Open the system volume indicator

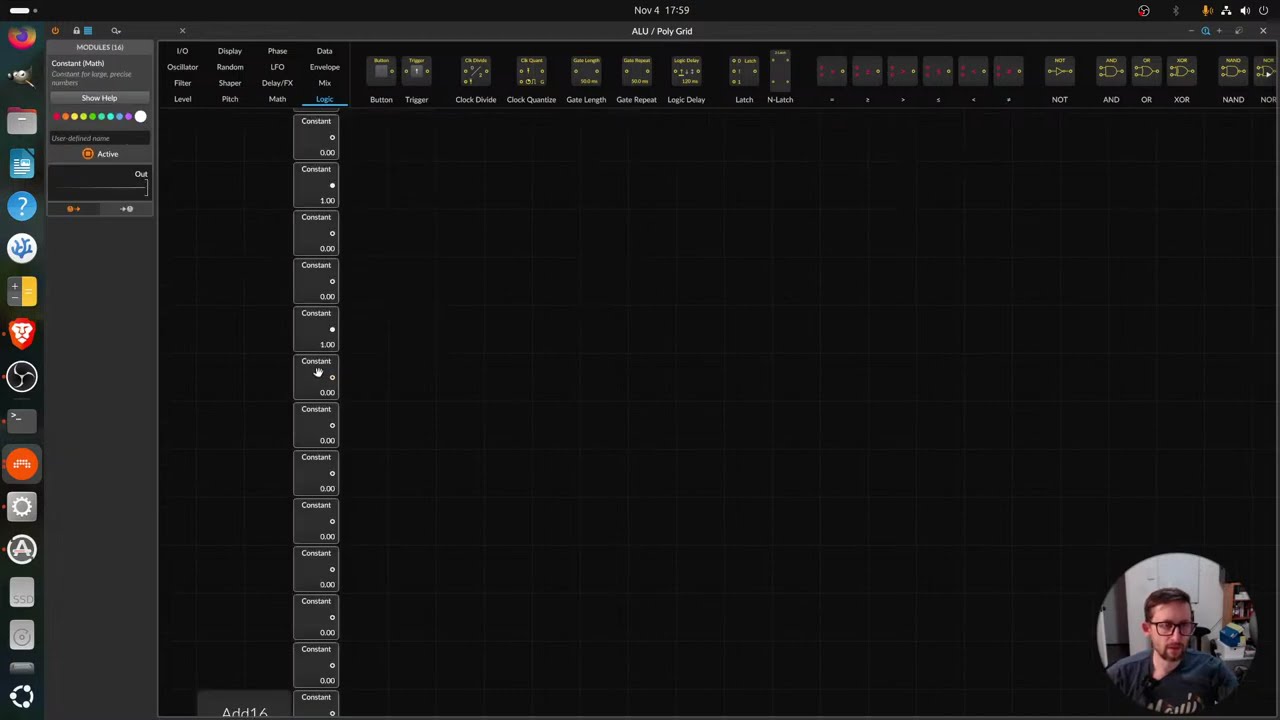coord(1245,10)
